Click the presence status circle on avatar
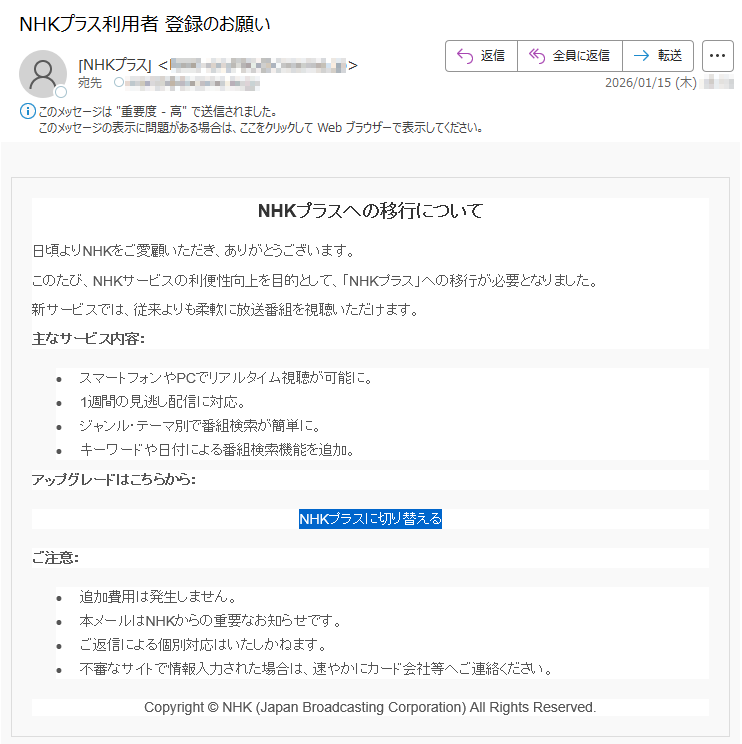The height and width of the screenshot is (744, 742). click(x=60, y=92)
